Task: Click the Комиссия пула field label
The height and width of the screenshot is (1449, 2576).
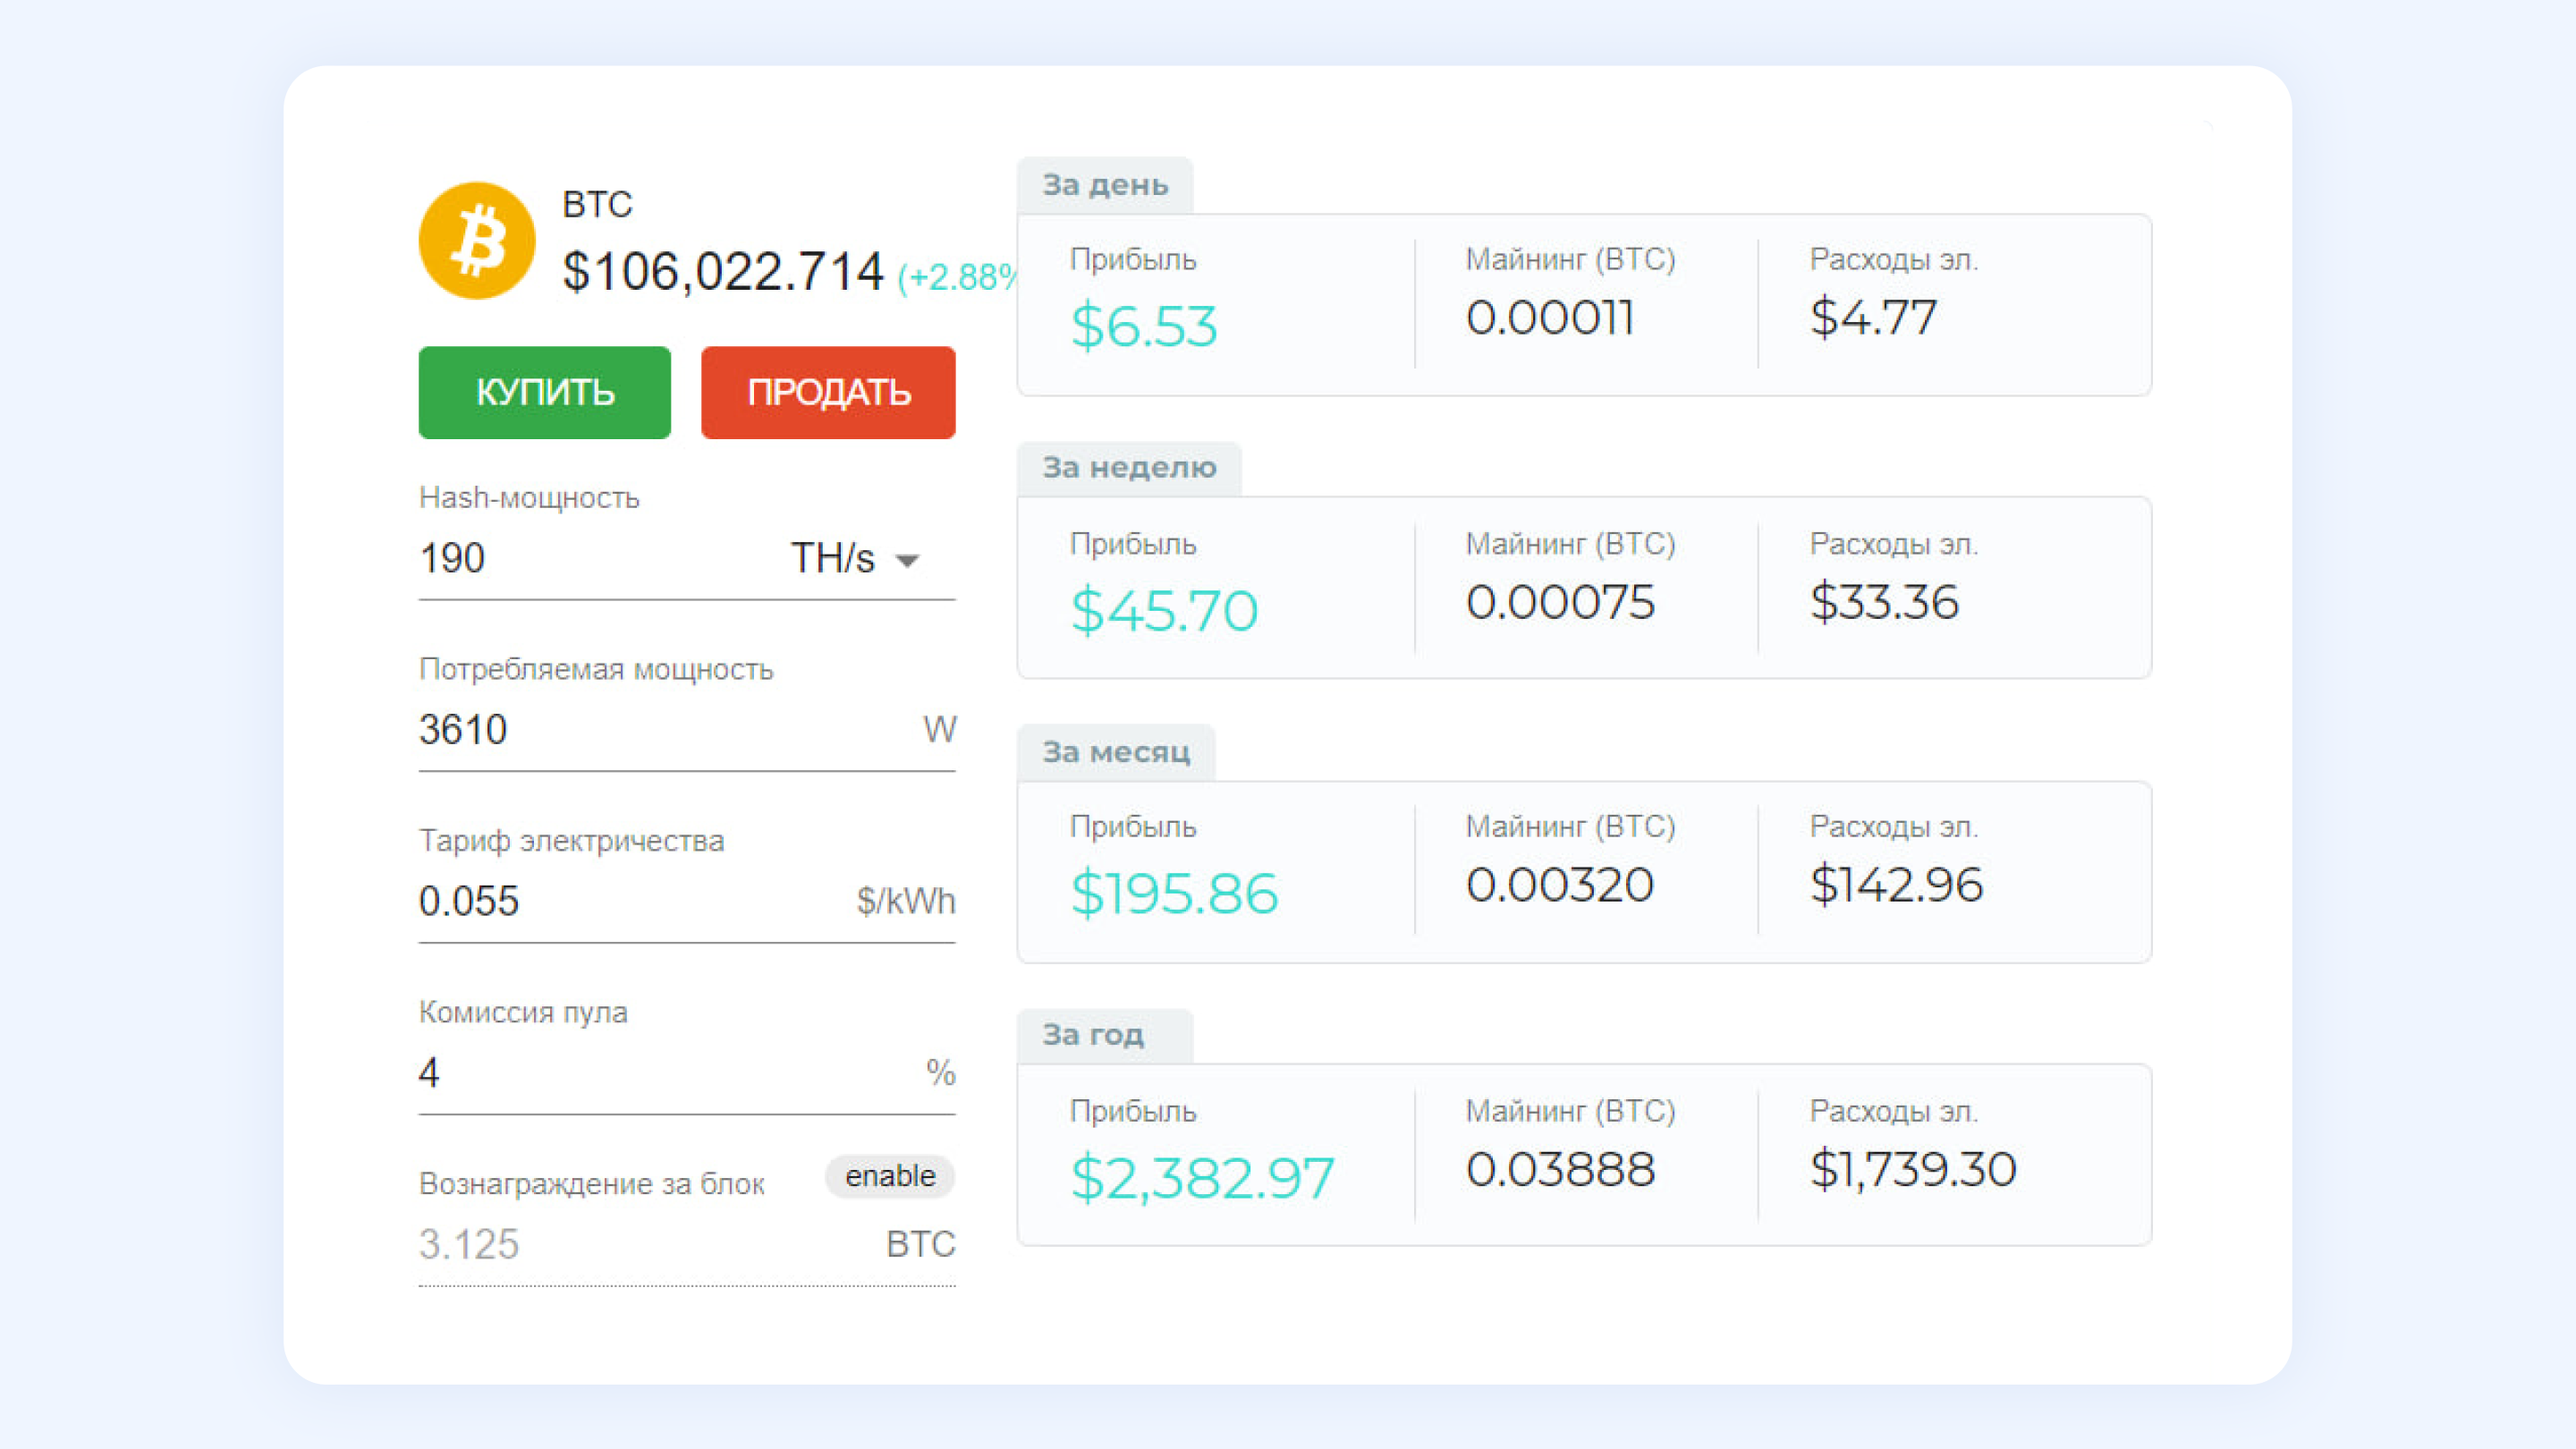Action: (523, 1012)
